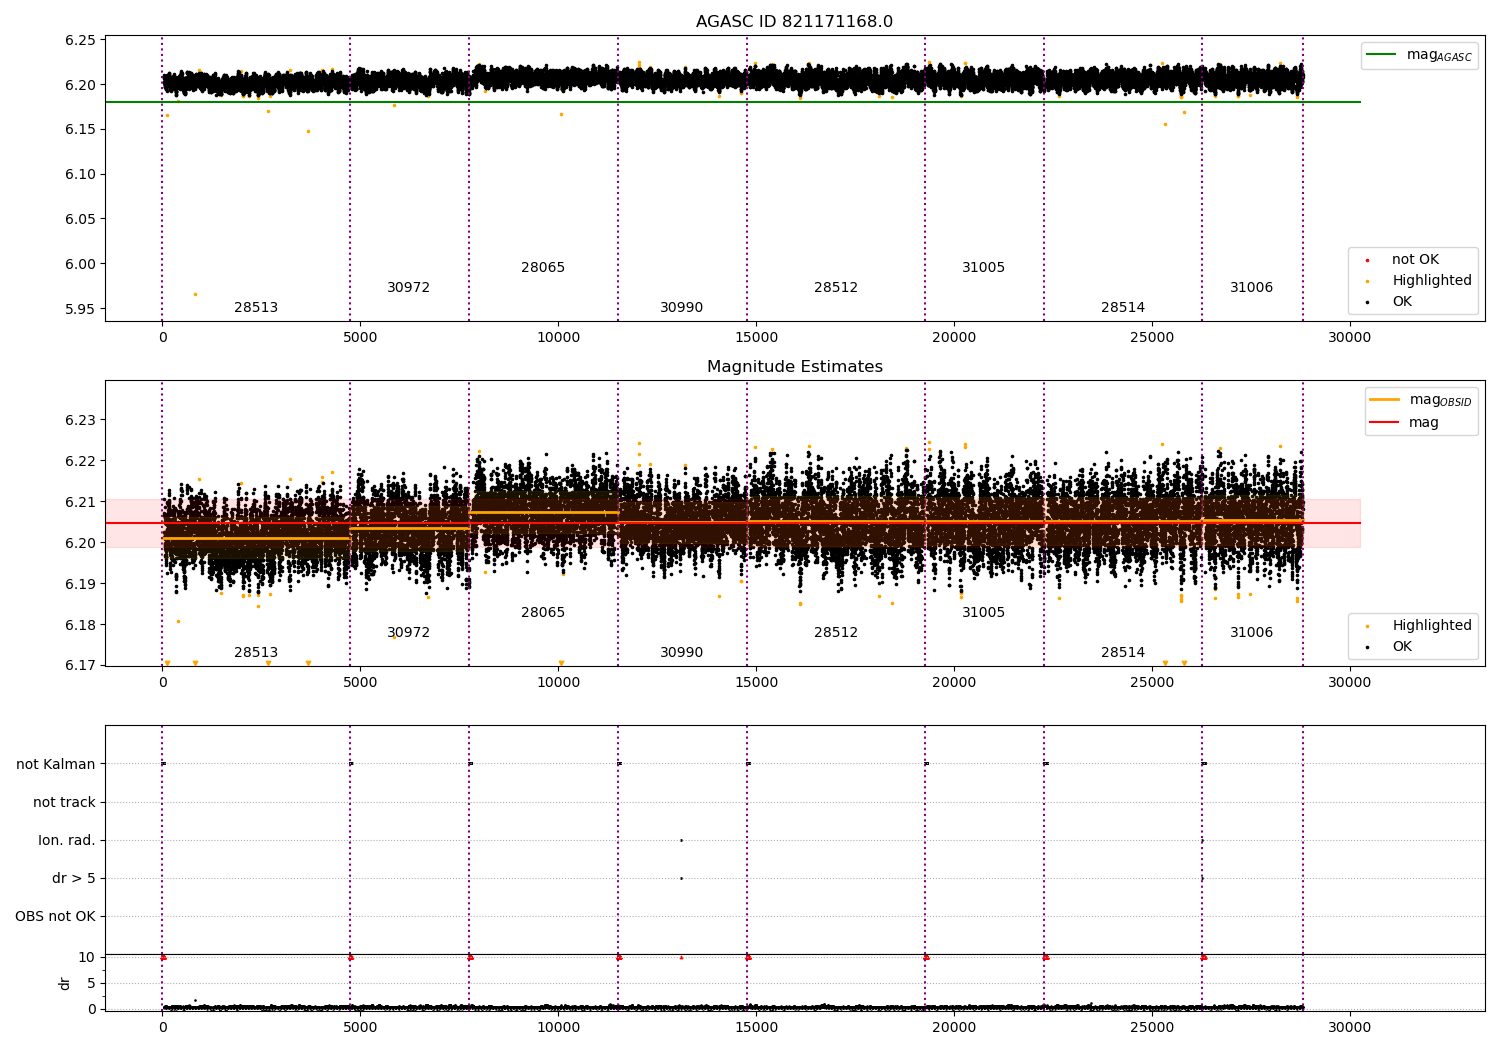Image resolution: width=1500 pixels, height=1050 pixels.
Task: Click obsid label 28513 in the top plot
Action: pyautogui.click(x=256, y=308)
